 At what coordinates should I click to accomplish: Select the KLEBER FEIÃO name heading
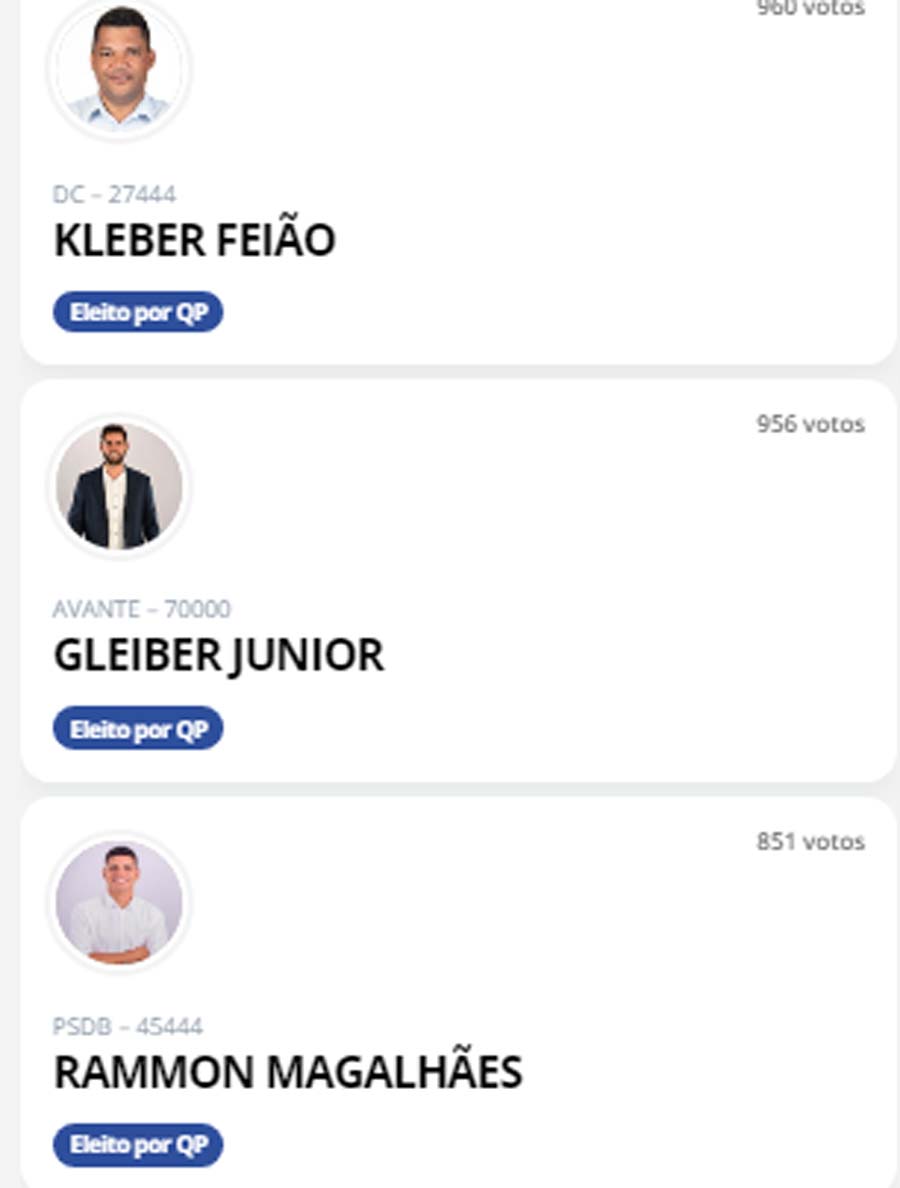pos(194,241)
